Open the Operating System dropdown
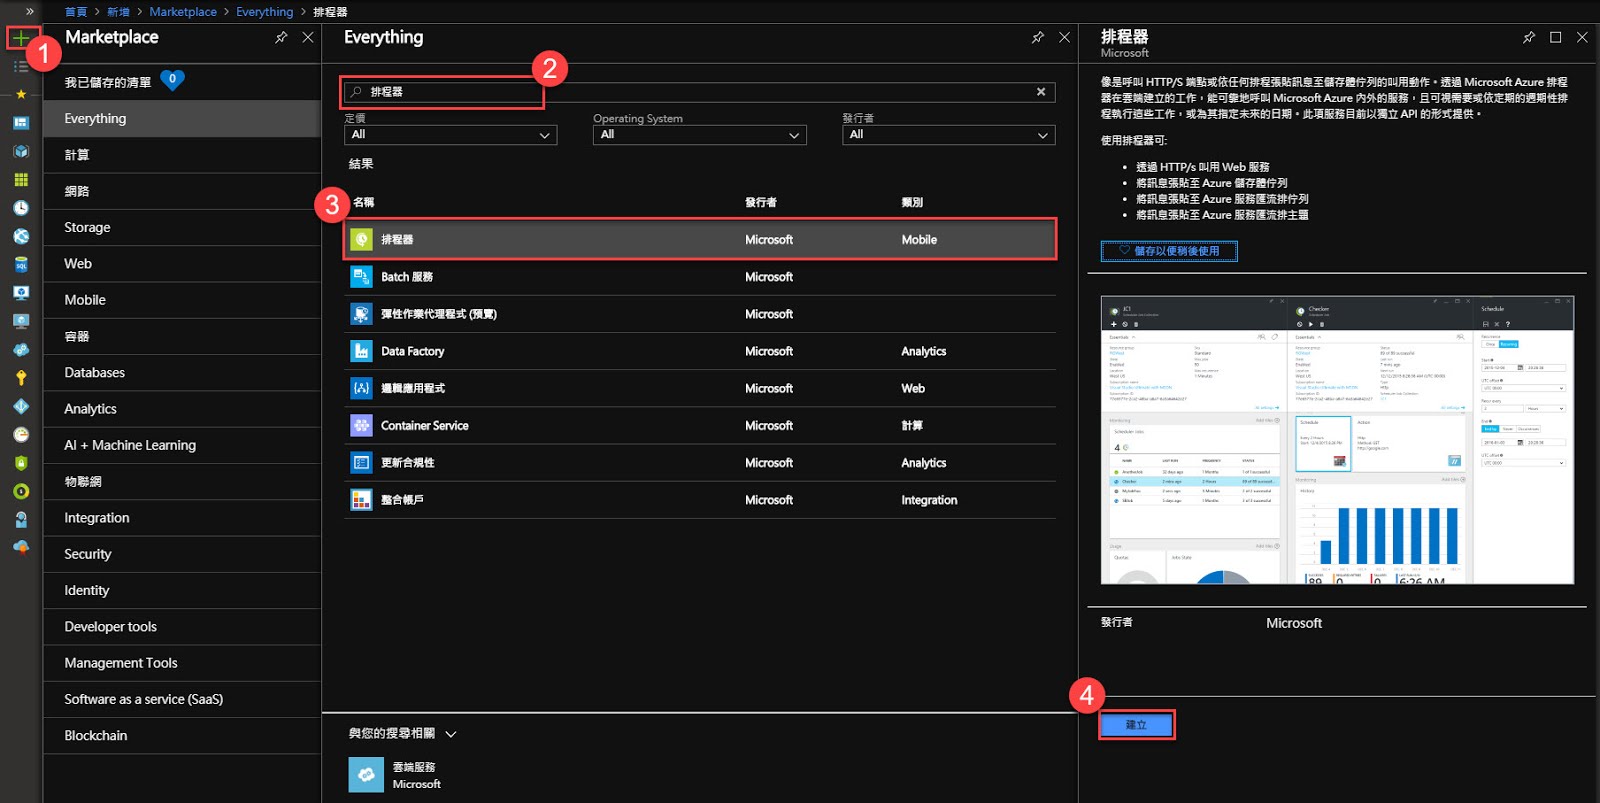The image size is (1600, 803). click(x=699, y=135)
